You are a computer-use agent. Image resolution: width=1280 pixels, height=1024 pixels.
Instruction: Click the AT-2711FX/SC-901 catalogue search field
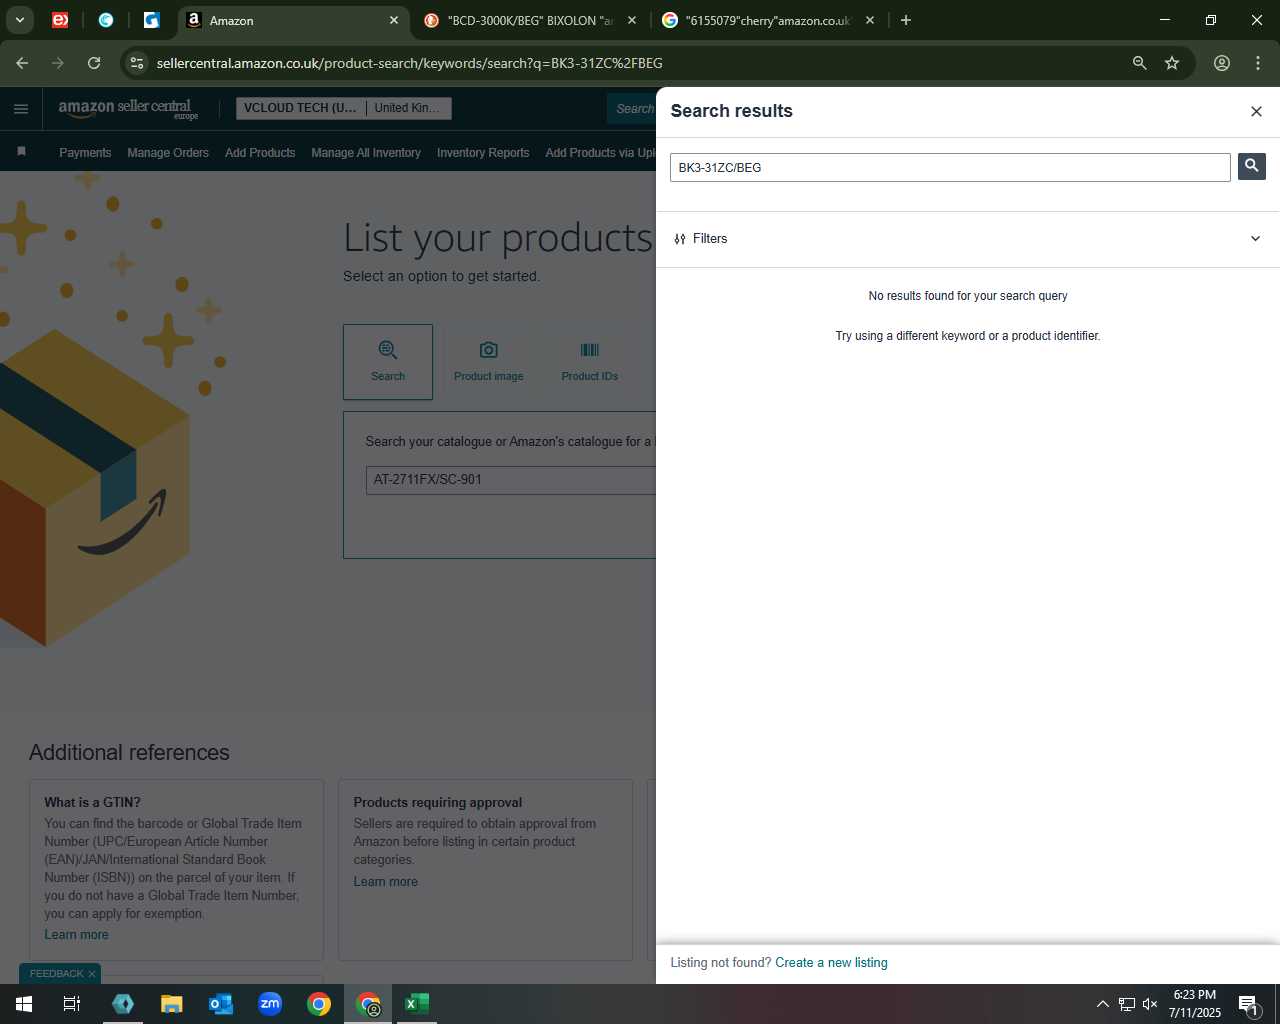(x=510, y=480)
